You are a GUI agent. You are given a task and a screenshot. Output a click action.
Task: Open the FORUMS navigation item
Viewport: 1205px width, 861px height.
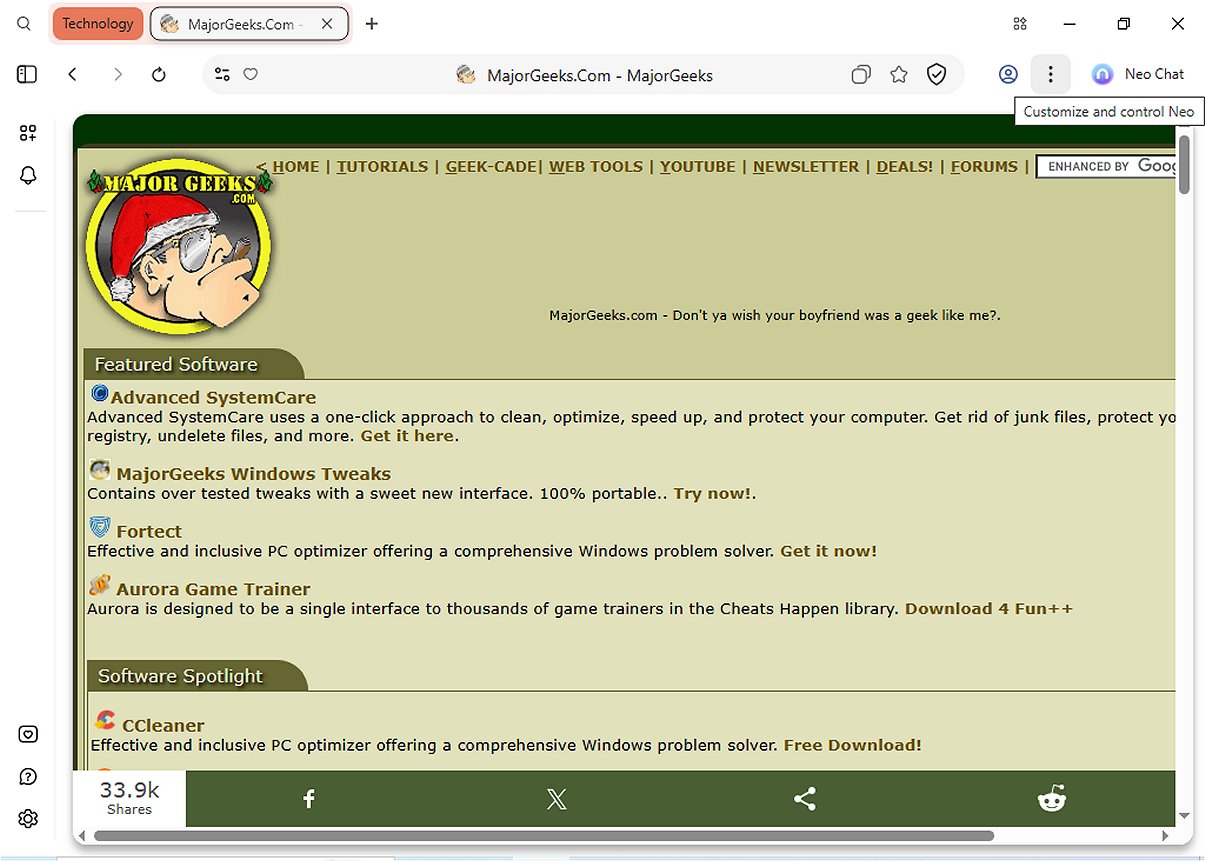coord(984,166)
